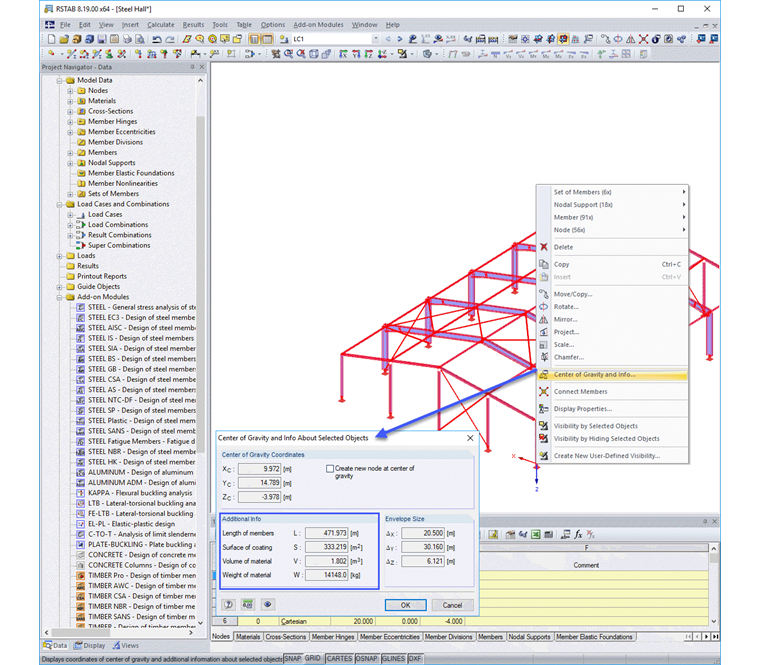The height and width of the screenshot is (665, 760).
Task: Click the eye view icon in dialog
Action: click(x=267, y=604)
